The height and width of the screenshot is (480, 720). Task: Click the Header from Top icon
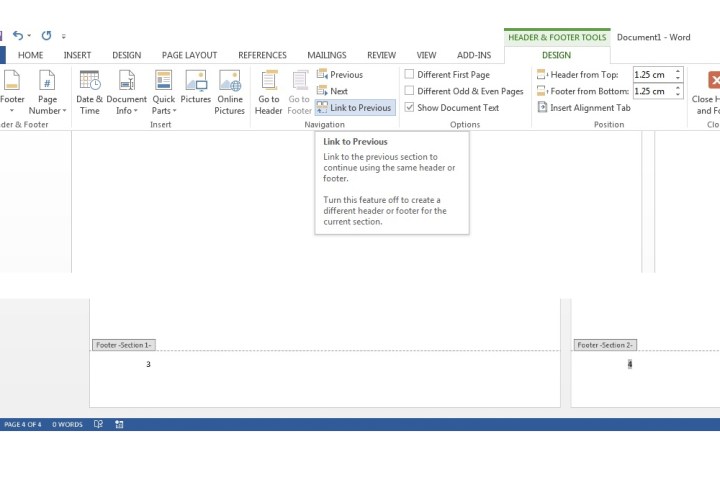coord(542,74)
